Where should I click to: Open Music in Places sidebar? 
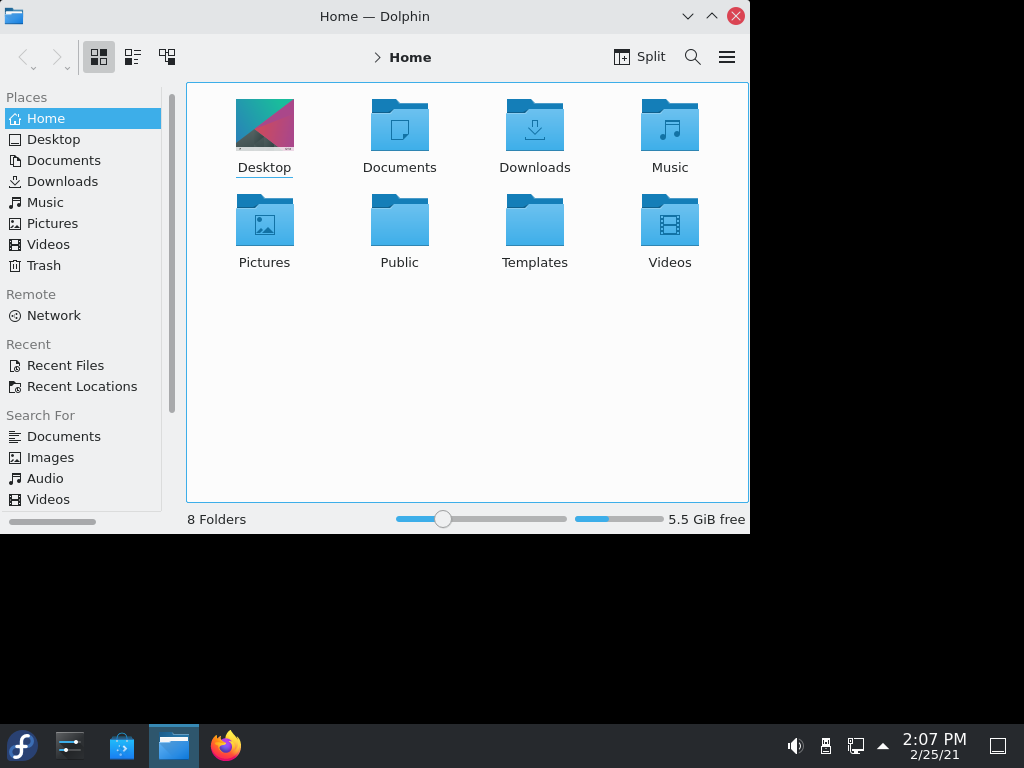point(83,202)
